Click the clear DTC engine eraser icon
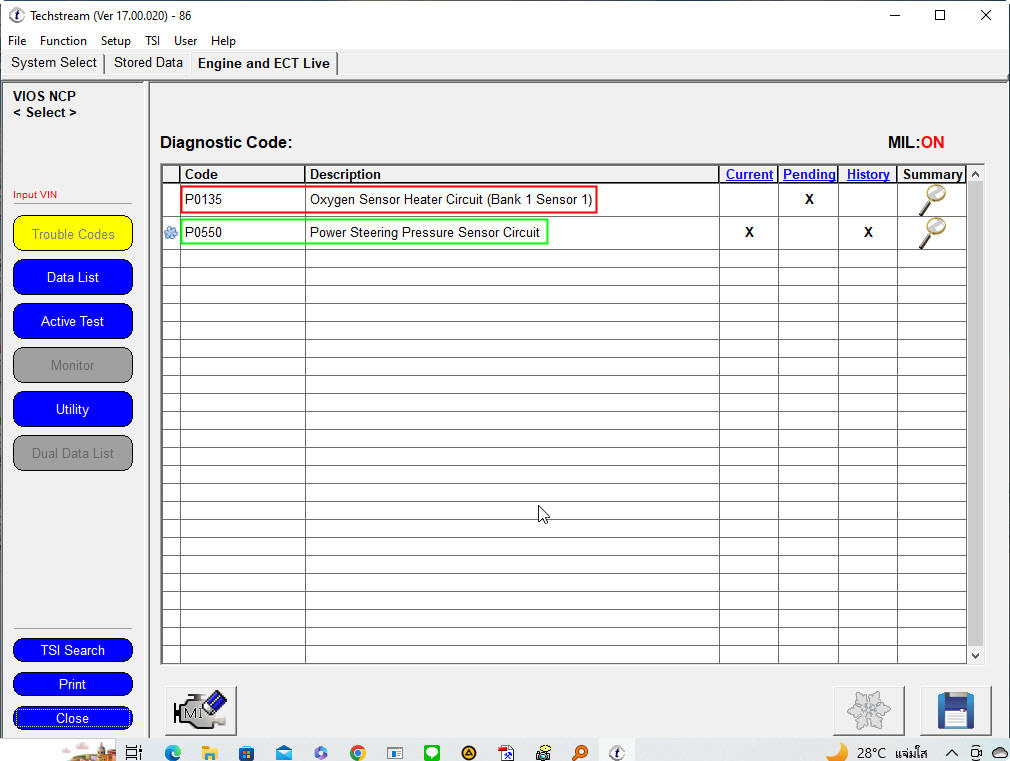Screen dimensions: 1010x761 click(201, 711)
